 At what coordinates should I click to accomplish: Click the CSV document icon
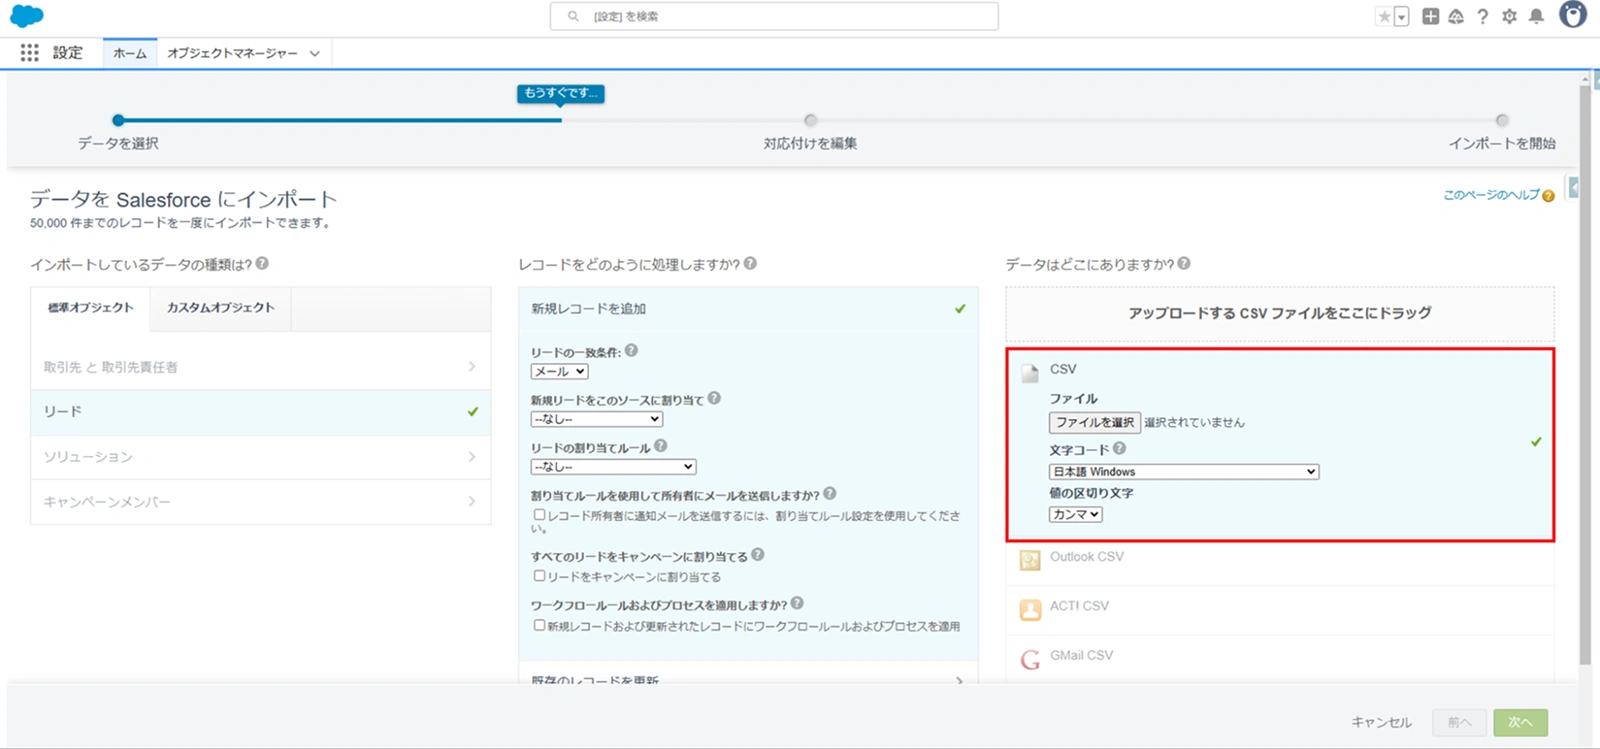click(1030, 374)
